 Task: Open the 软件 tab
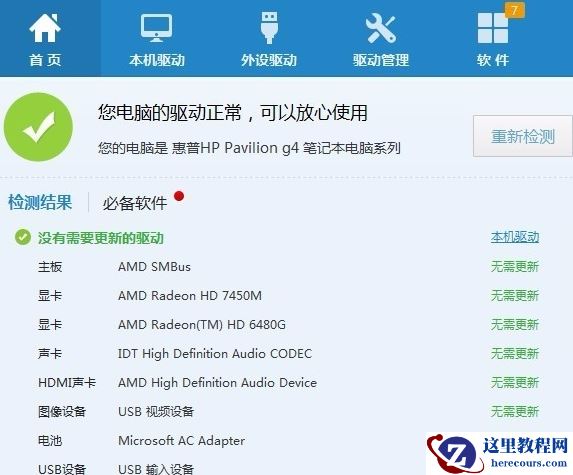coord(493,39)
